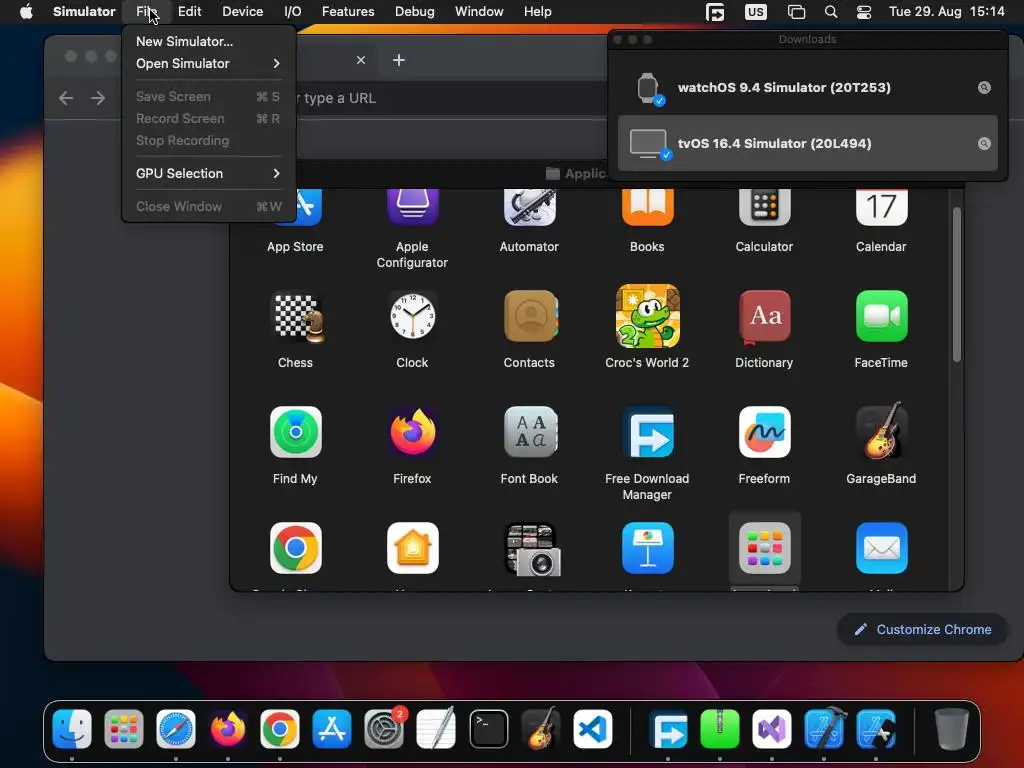
Task: Open the Device menu
Action: [242, 12]
